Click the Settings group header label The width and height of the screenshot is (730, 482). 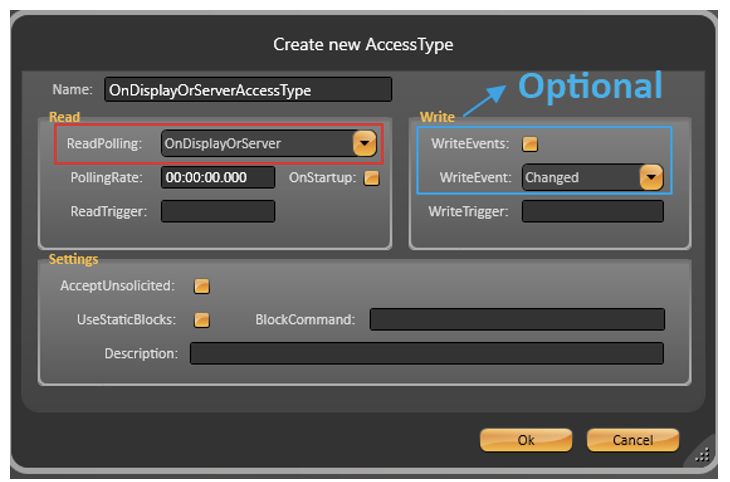click(x=73, y=259)
